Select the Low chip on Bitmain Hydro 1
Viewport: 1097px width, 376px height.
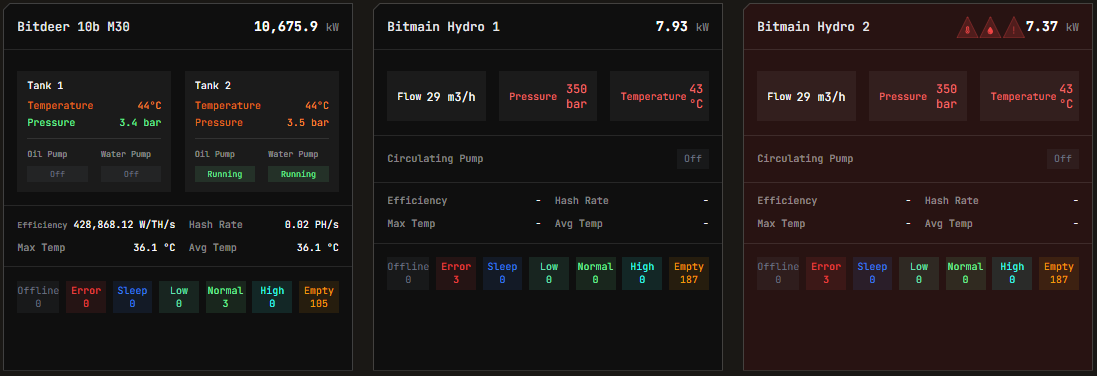[548, 273]
